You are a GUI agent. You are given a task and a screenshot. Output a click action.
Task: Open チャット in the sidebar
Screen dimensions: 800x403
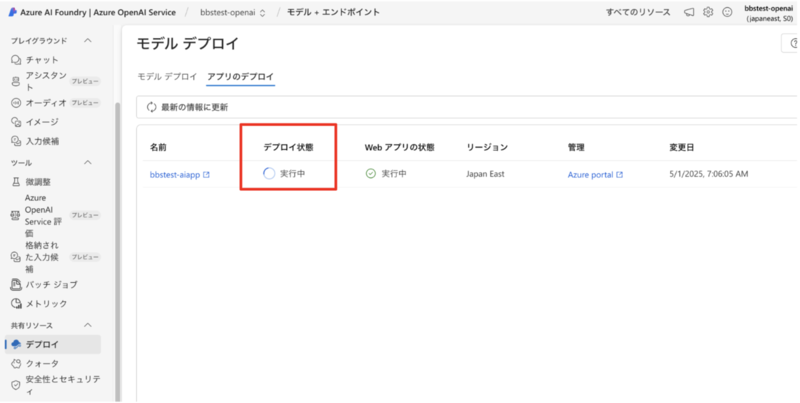pyautogui.click(x=42, y=60)
